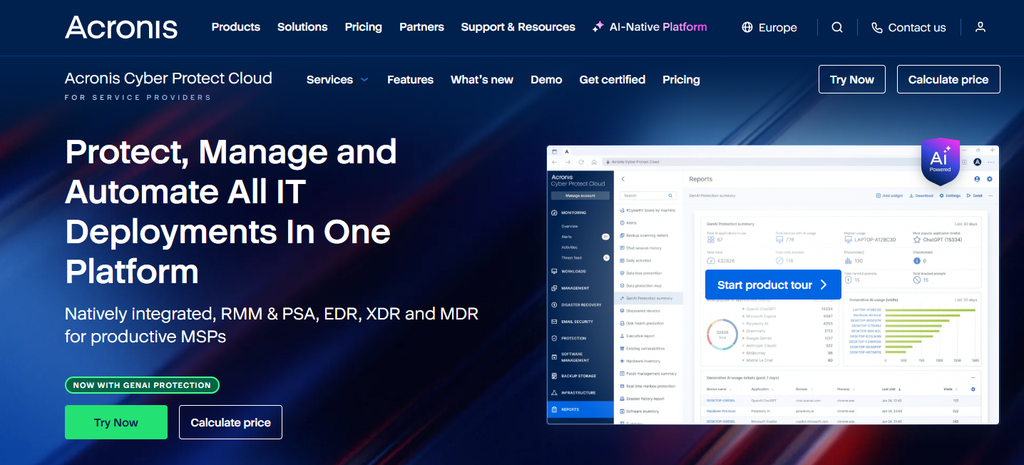Click Manage account button in preview

(x=581, y=196)
